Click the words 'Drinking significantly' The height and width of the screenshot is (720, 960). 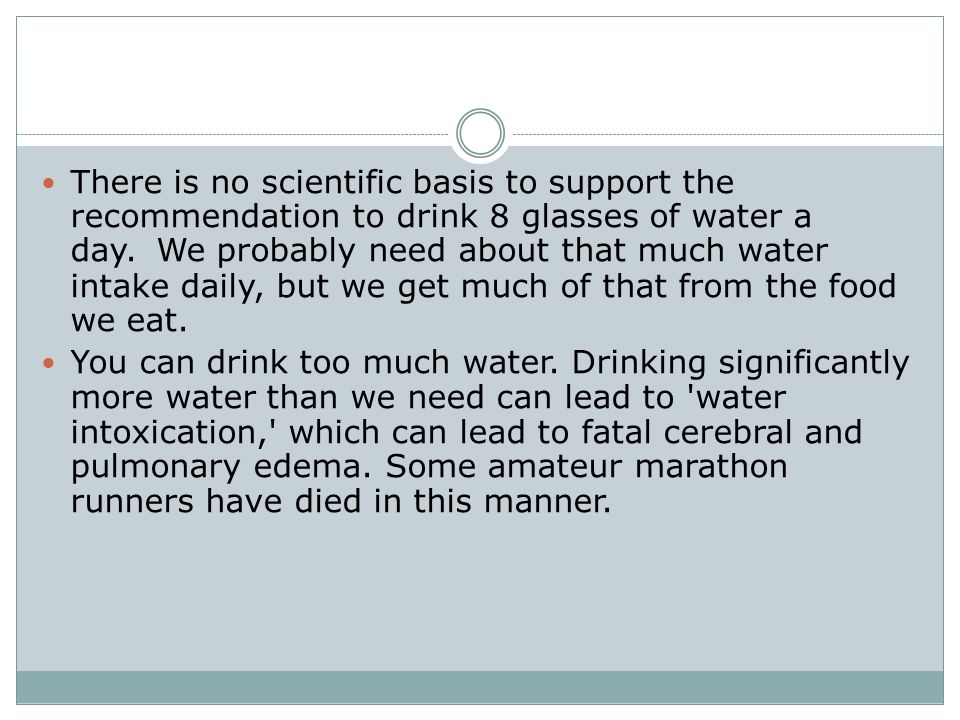pyautogui.click(x=740, y=363)
